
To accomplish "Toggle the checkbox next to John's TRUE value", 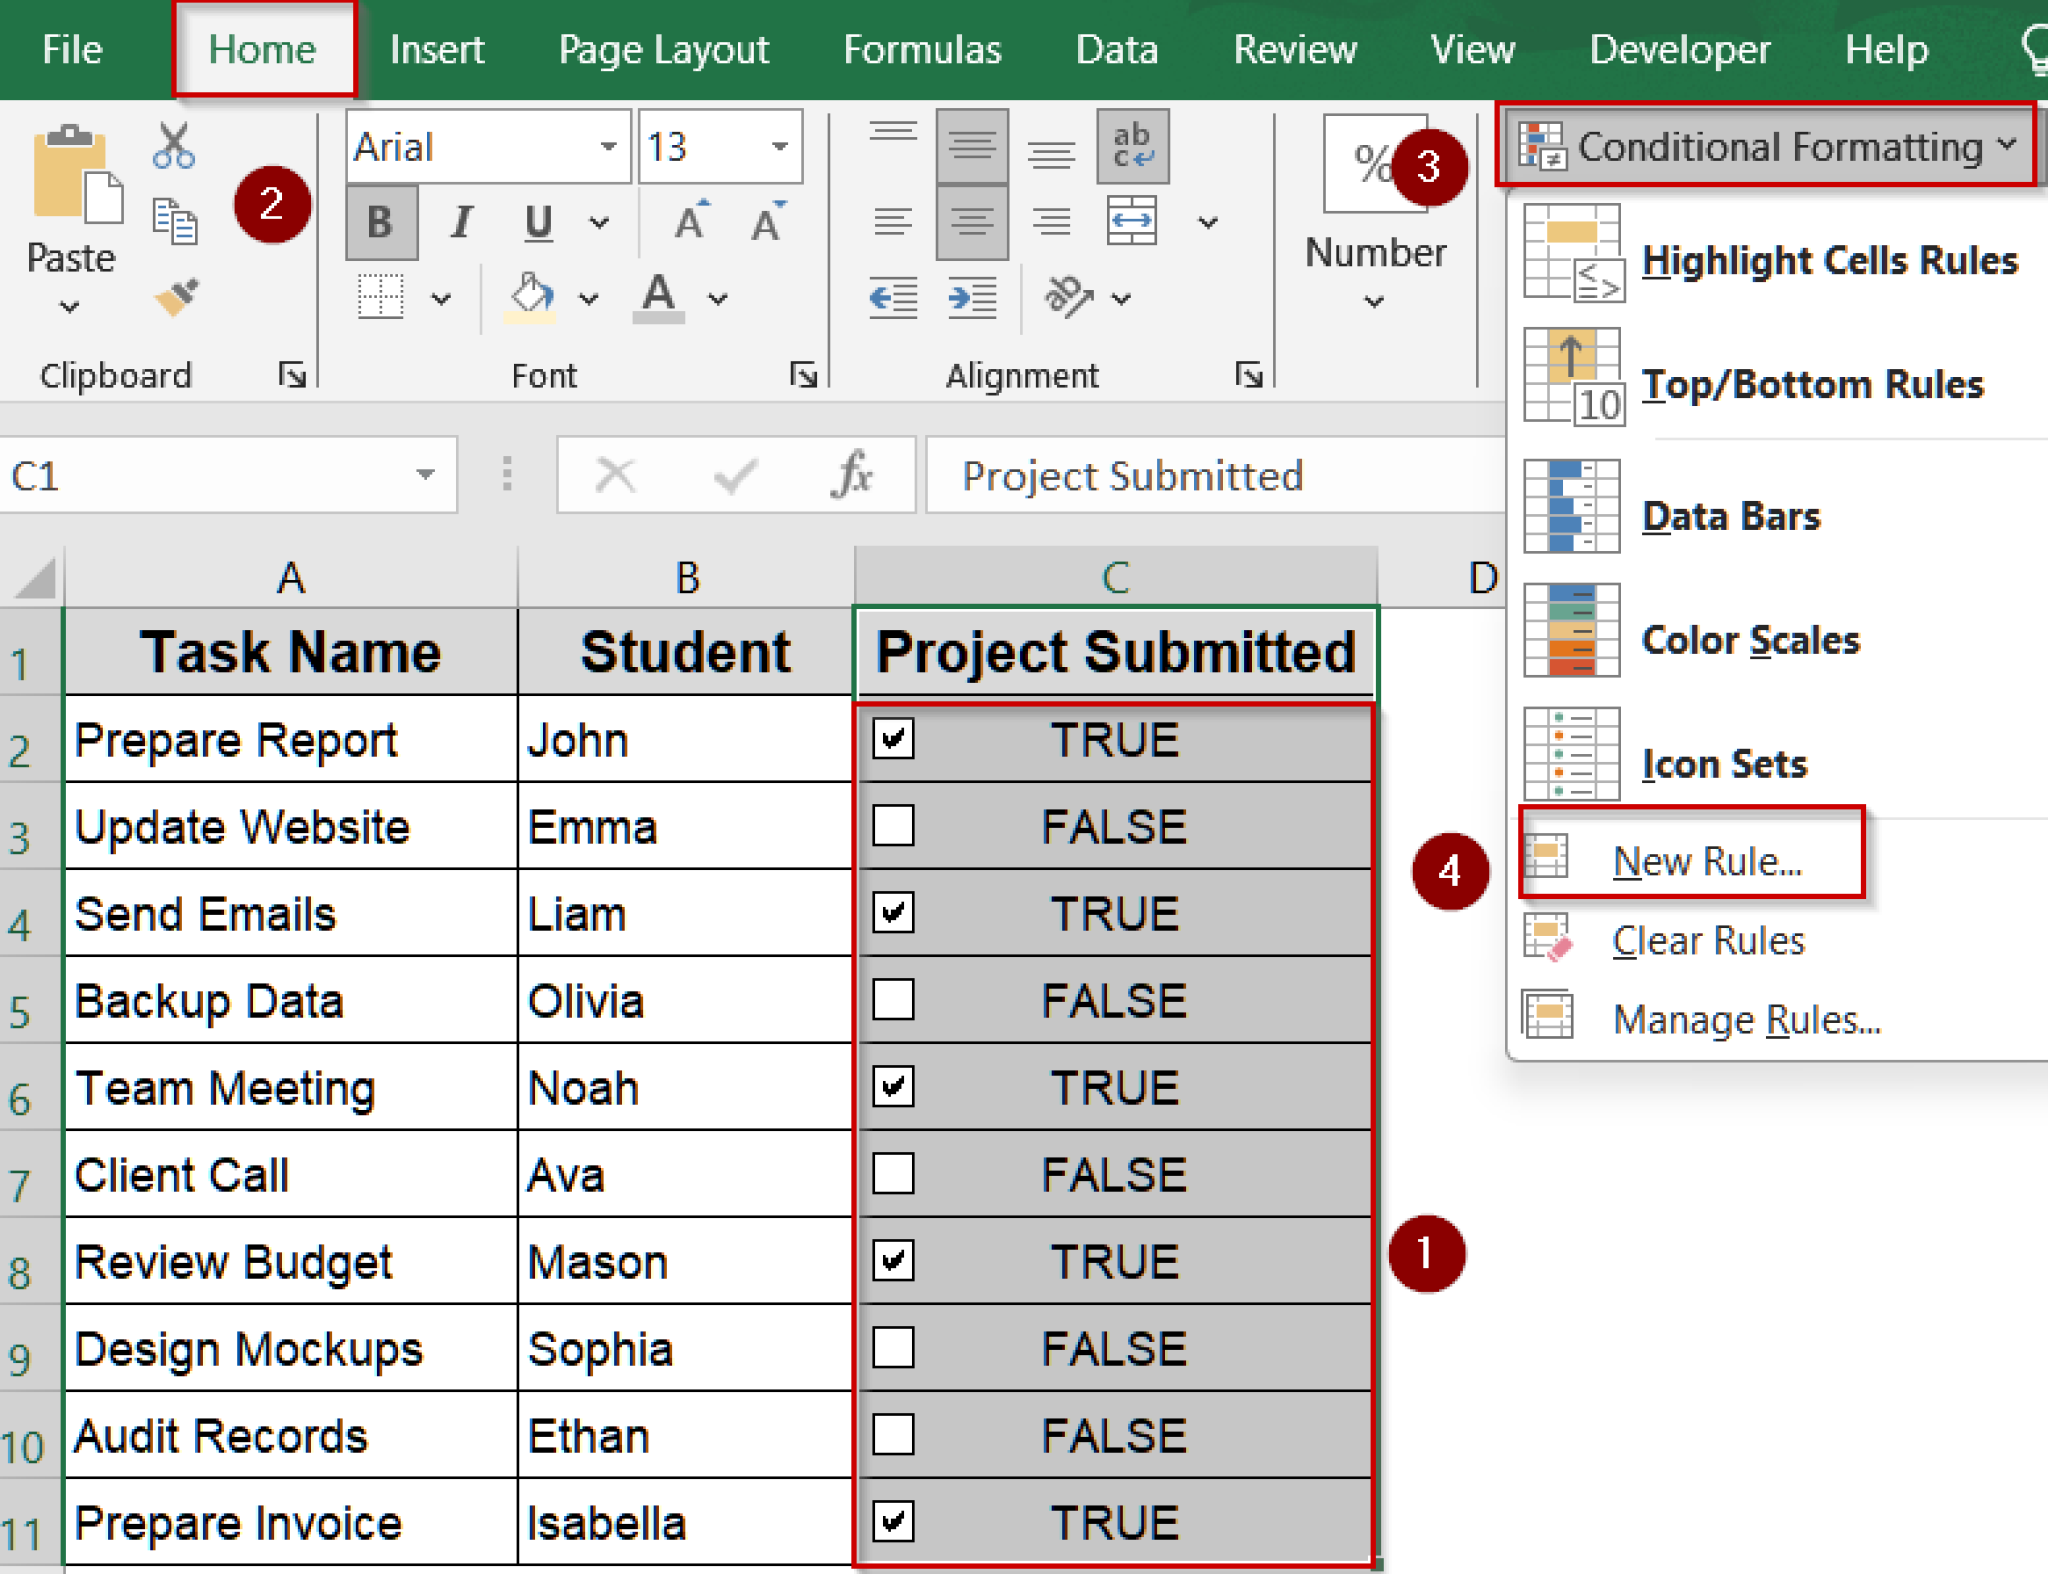I will pyautogui.click(x=895, y=740).
